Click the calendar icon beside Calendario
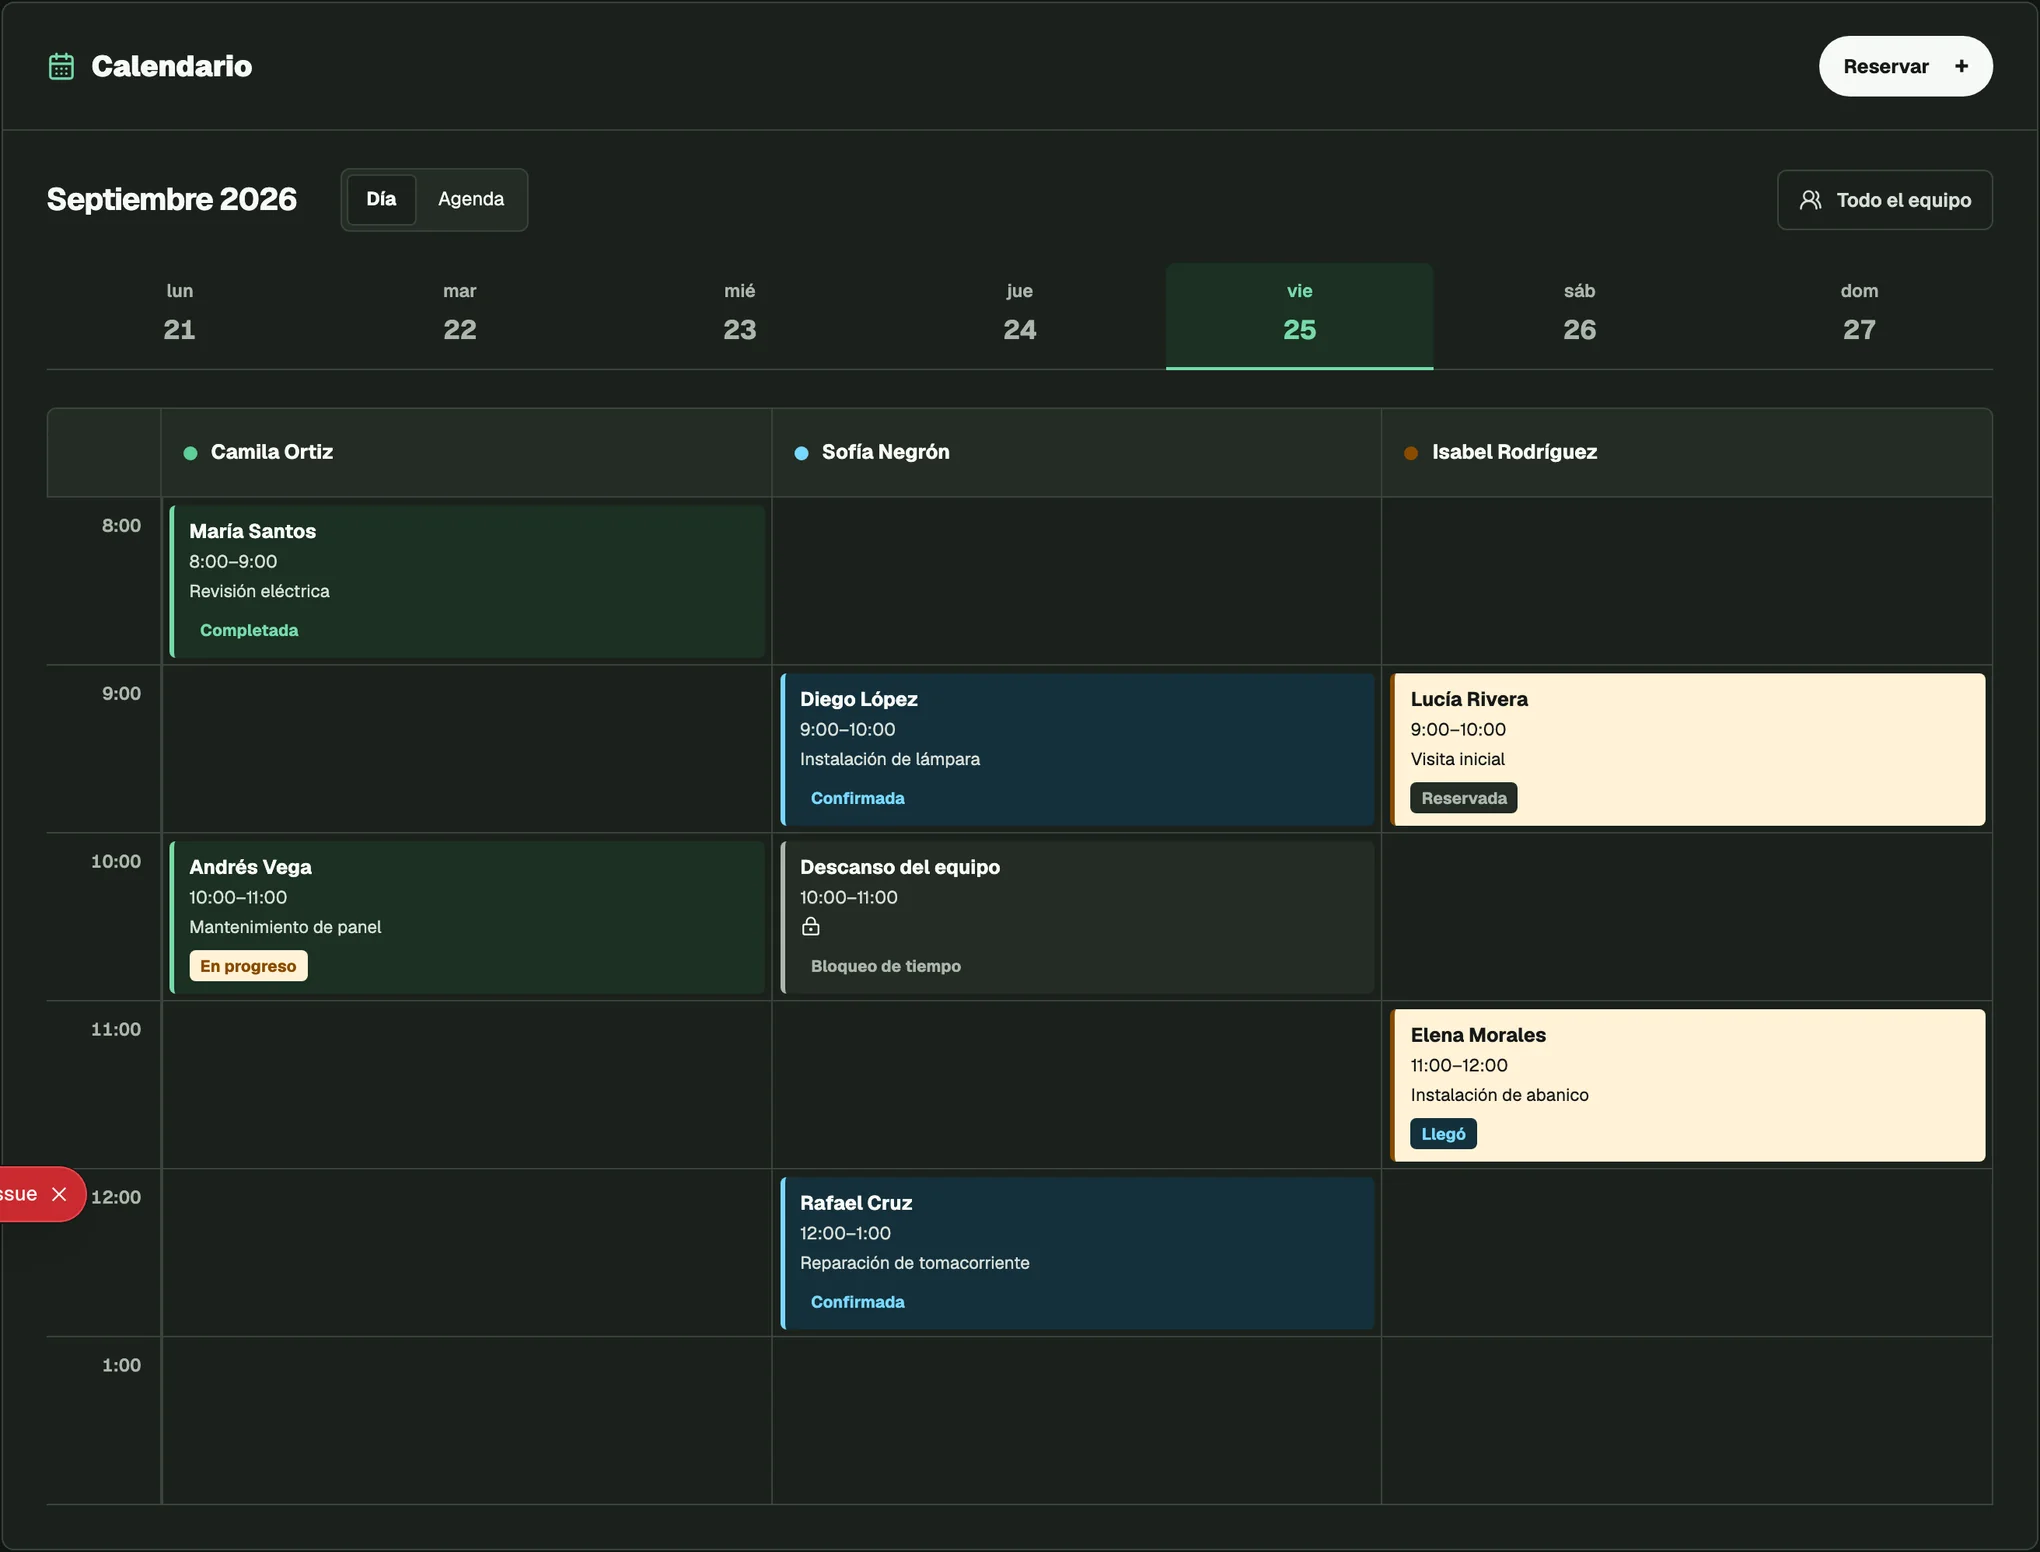 (62, 66)
